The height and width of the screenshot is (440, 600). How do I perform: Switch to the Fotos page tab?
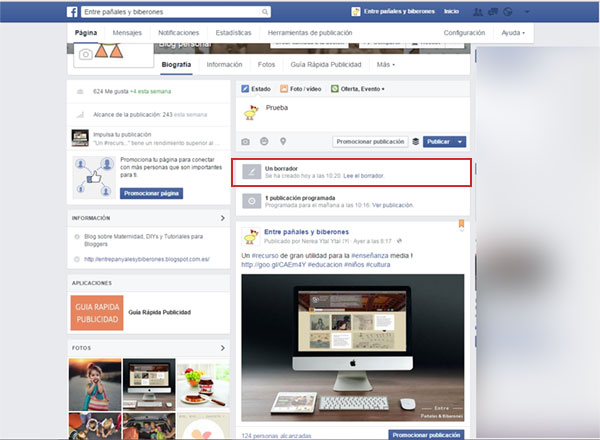[x=266, y=65]
